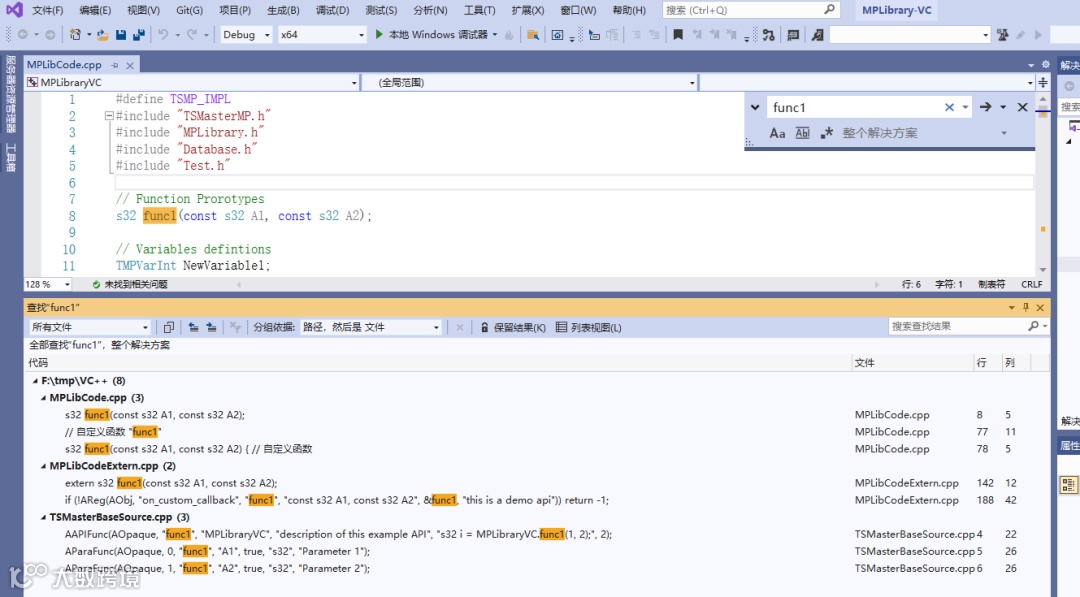This screenshot has height=597, width=1080.
Task: Open result '// 自定义函数 "func1"' line 77
Action: coord(112,432)
